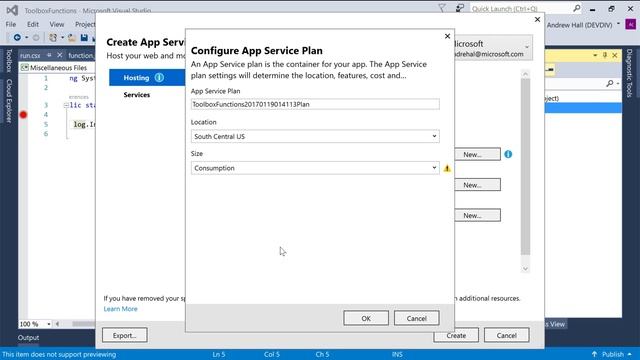
Task: Click the notifications flag icon
Action: click(442, 8)
